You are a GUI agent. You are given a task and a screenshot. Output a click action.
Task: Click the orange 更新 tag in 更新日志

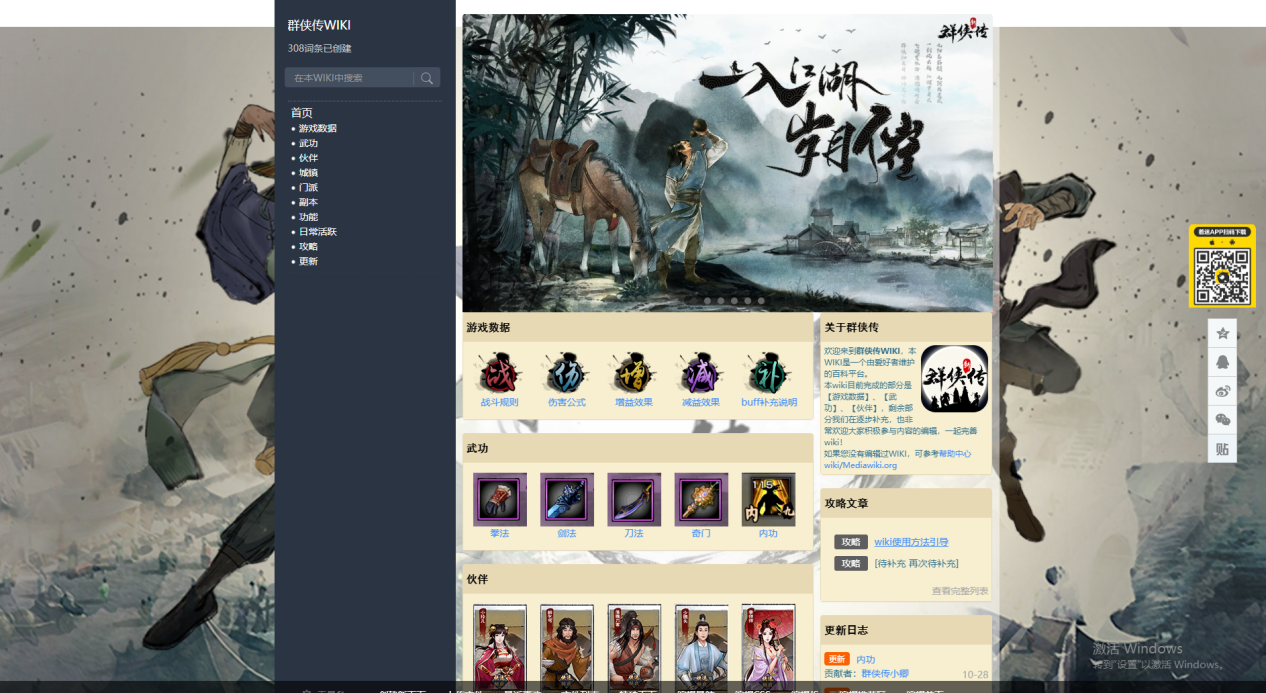(x=837, y=659)
